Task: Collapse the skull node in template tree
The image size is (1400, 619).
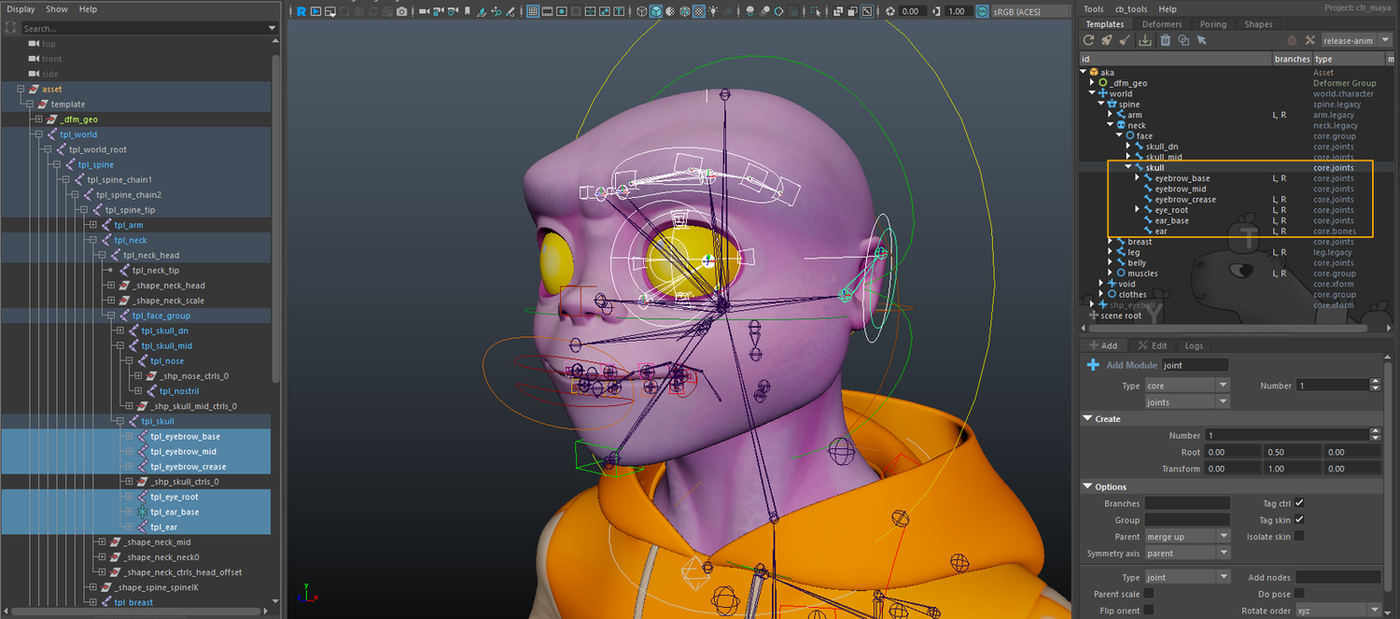Action: coord(1129,168)
